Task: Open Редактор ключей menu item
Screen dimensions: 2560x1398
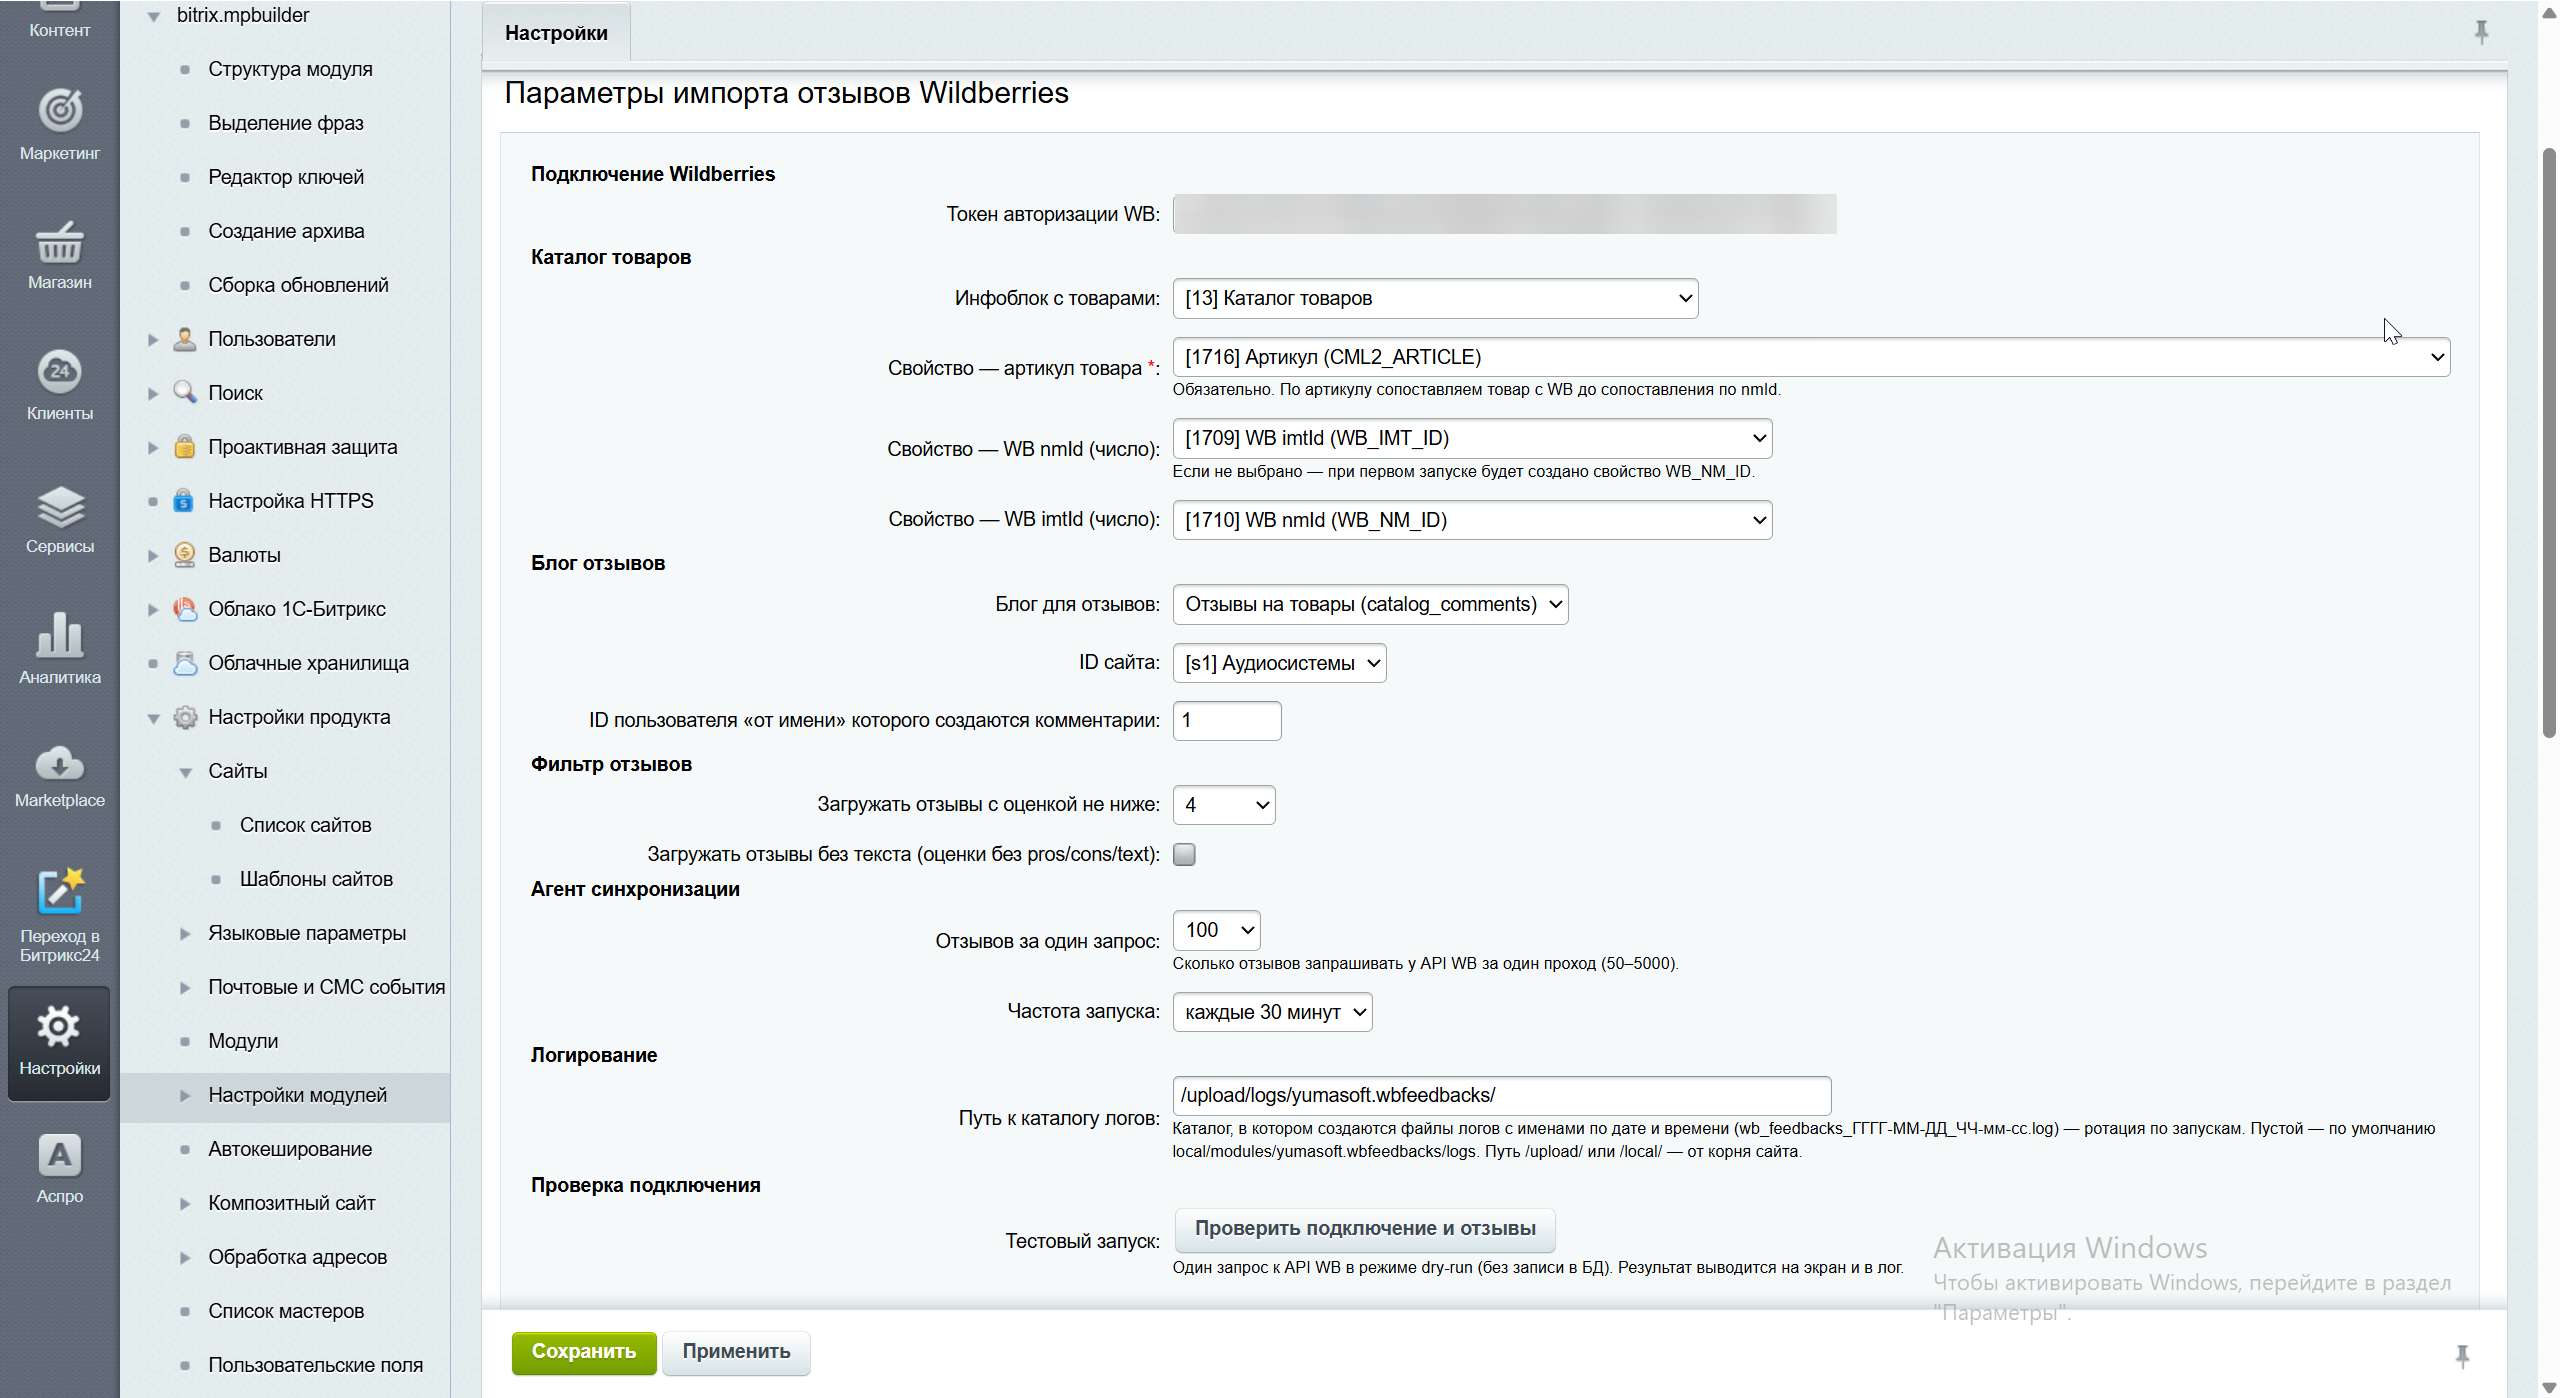Action: 286,177
